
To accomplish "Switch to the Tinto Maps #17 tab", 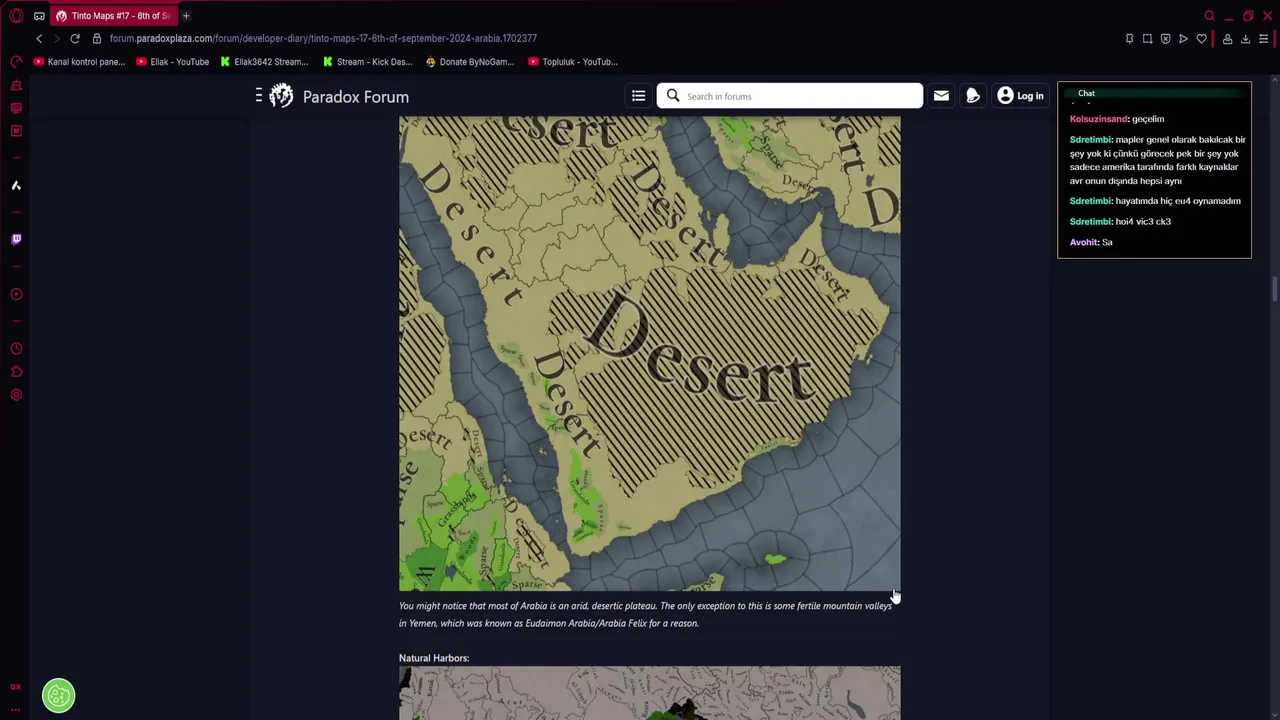I will (114, 16).
